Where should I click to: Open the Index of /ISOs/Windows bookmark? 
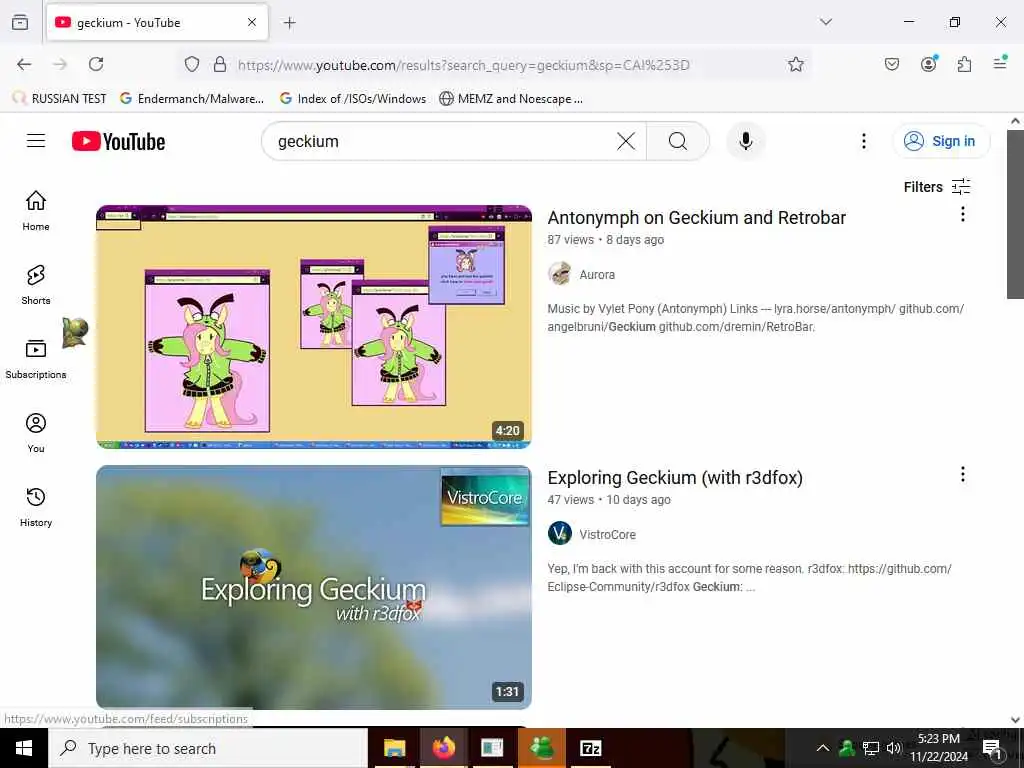point(353,99)
